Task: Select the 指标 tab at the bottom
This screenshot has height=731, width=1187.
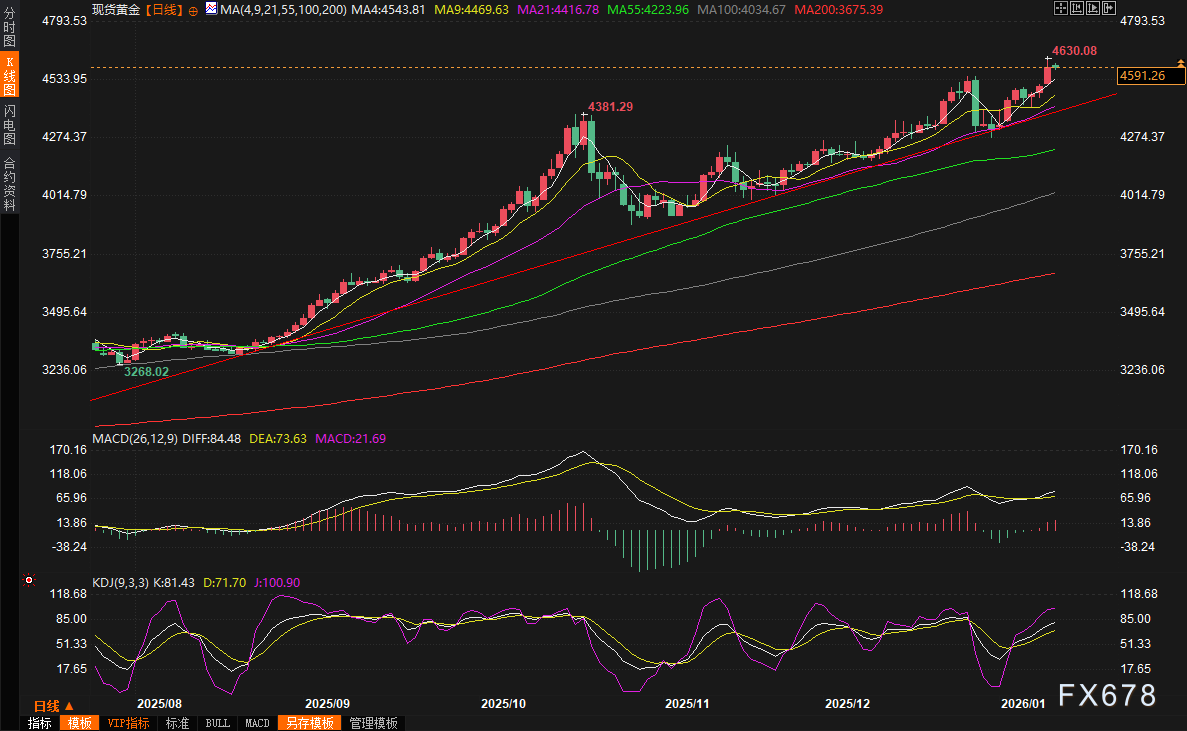Action: [x=40, y=723]
